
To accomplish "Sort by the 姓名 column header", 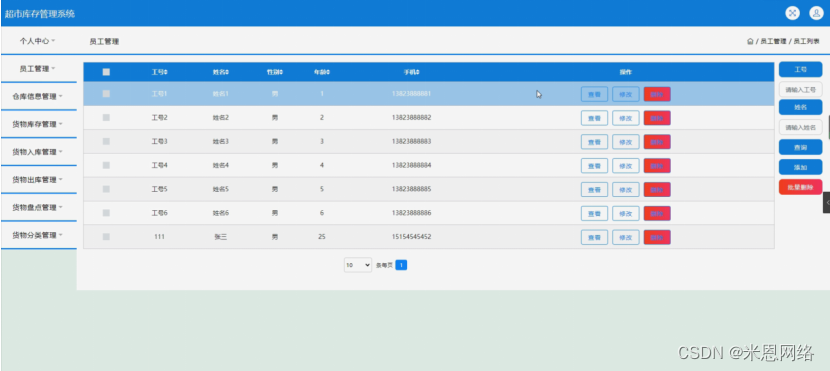I will (221, 72).
